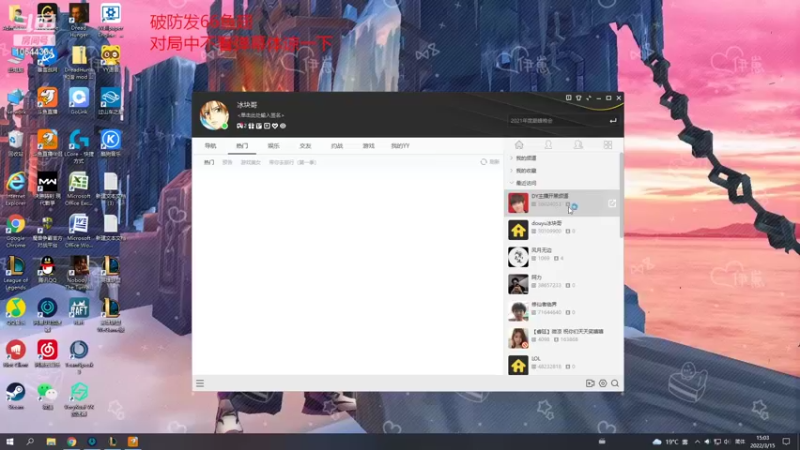This screenshot has width=800, height=450.
Task: Select the 热门 sub-filter link
Action: (209, 162)
